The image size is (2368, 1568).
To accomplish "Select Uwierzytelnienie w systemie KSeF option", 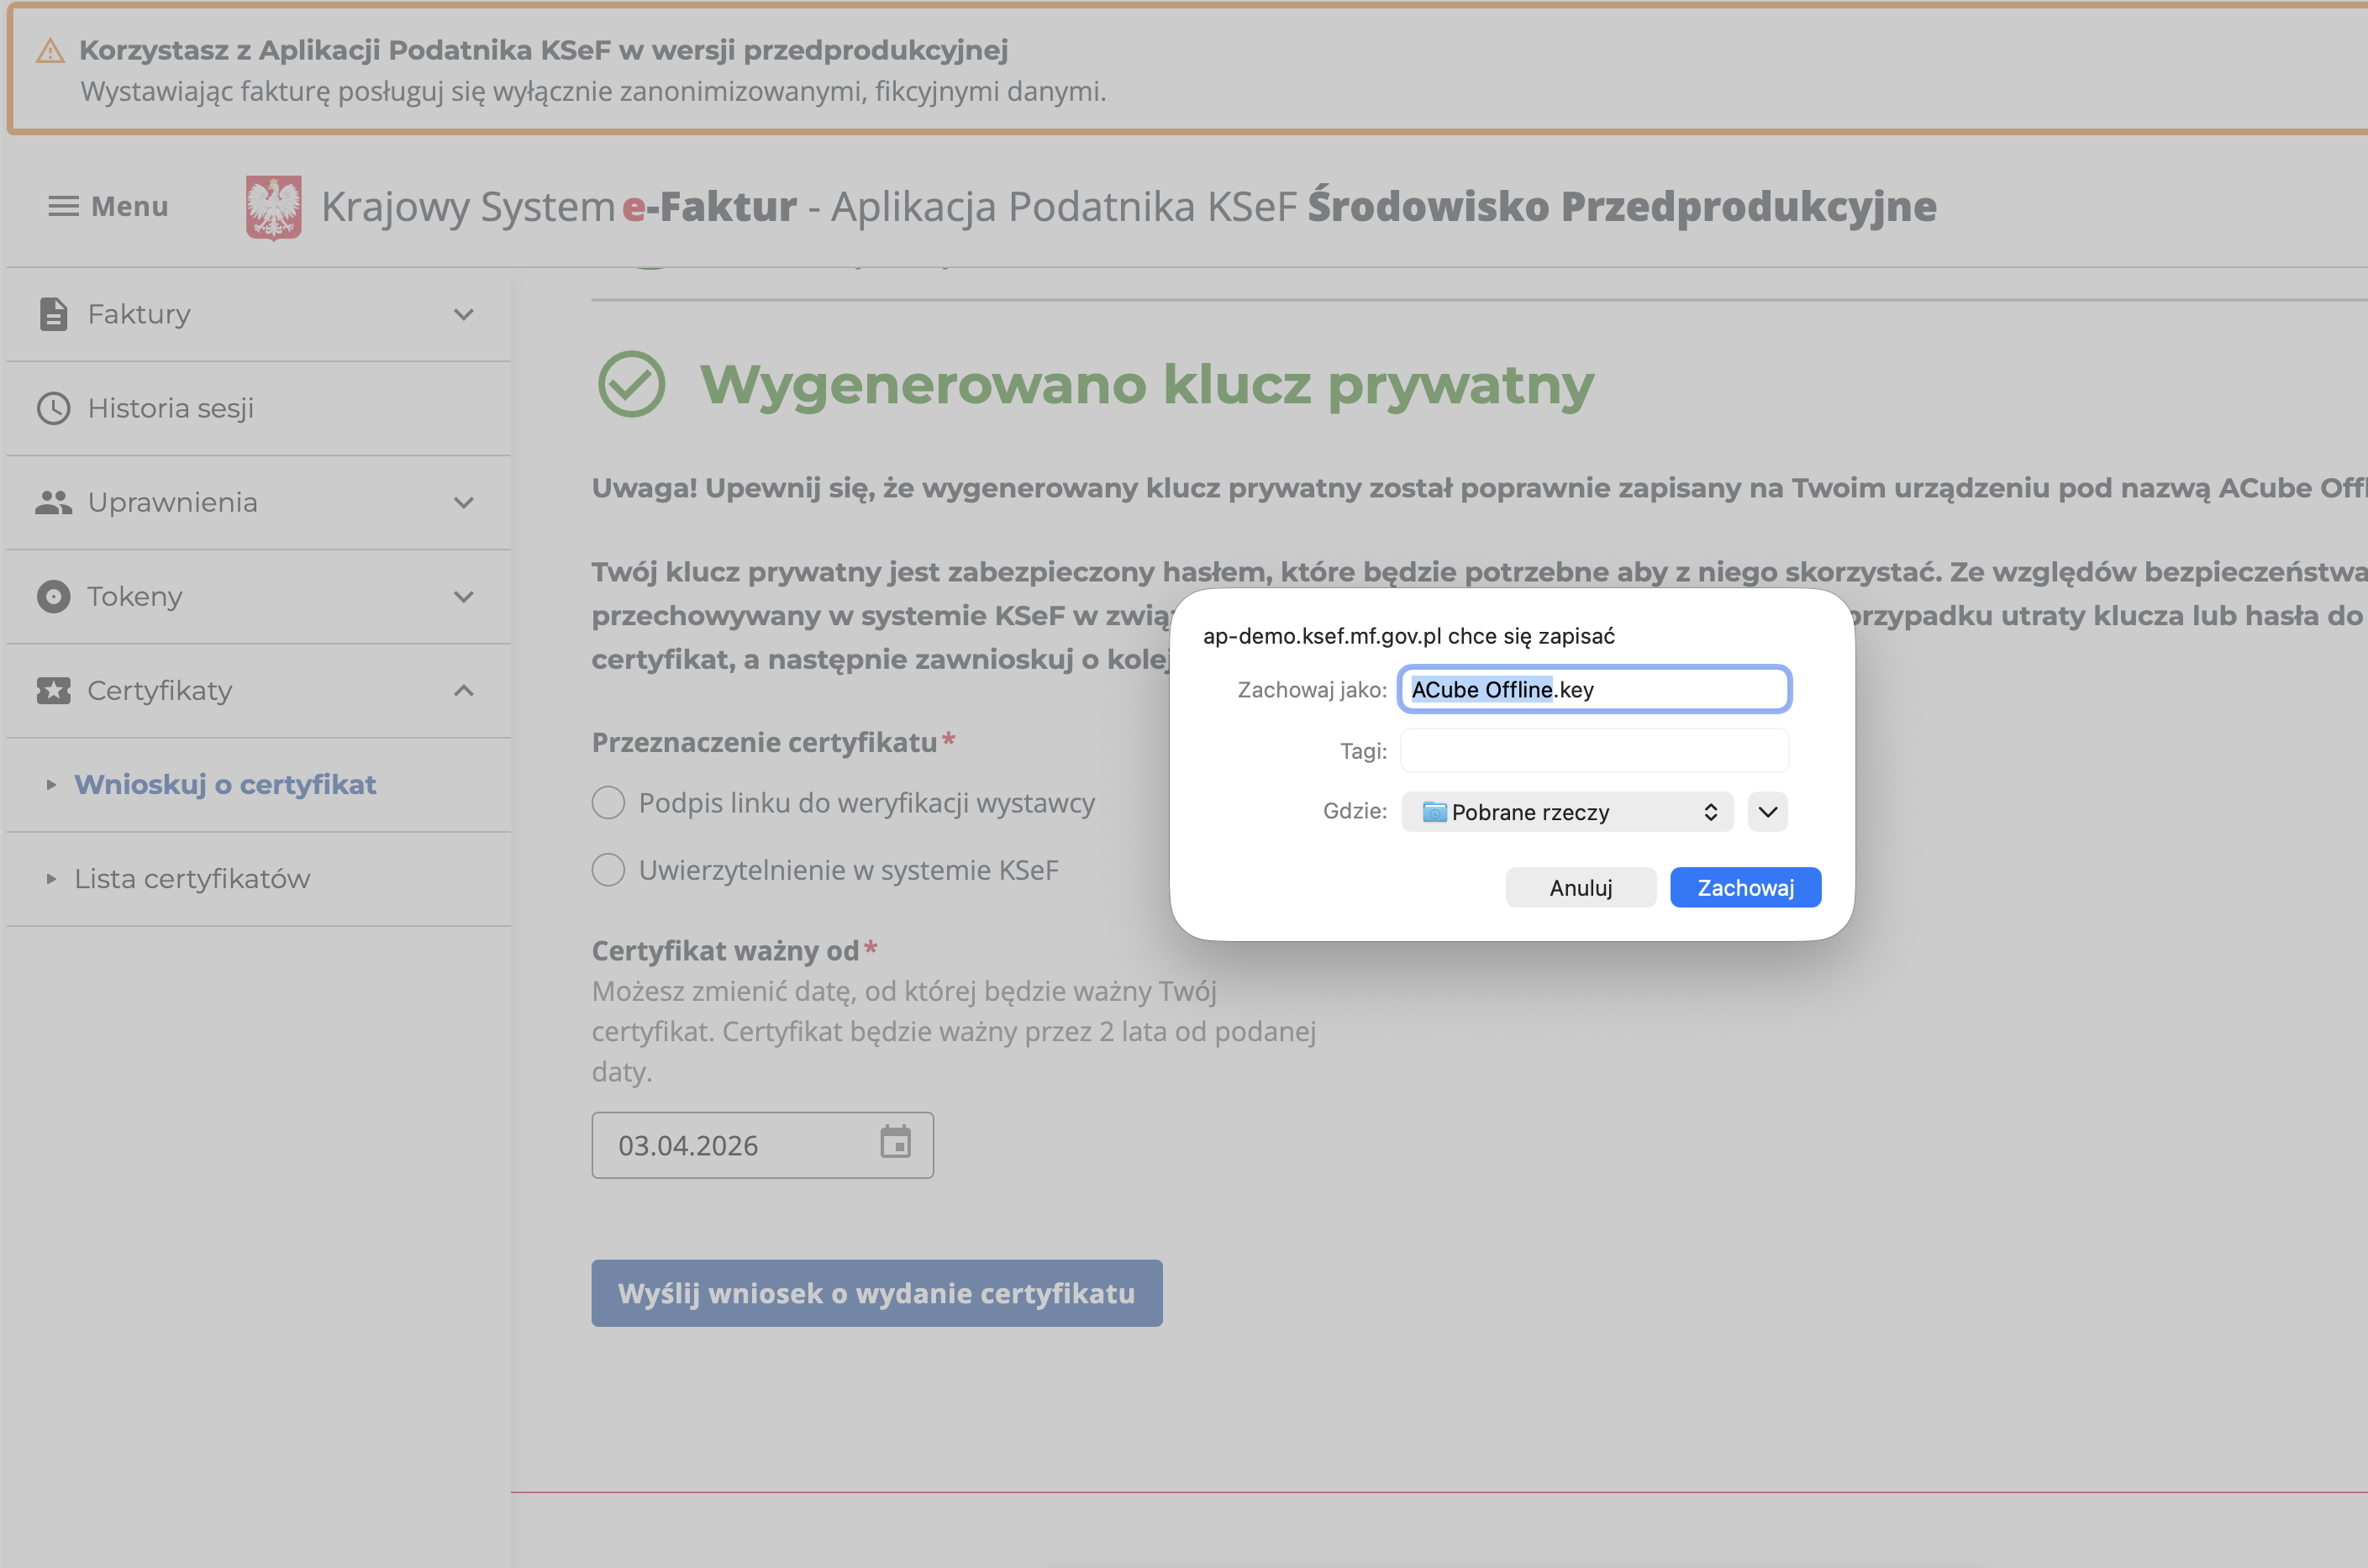I will click(x=608, y=869).
